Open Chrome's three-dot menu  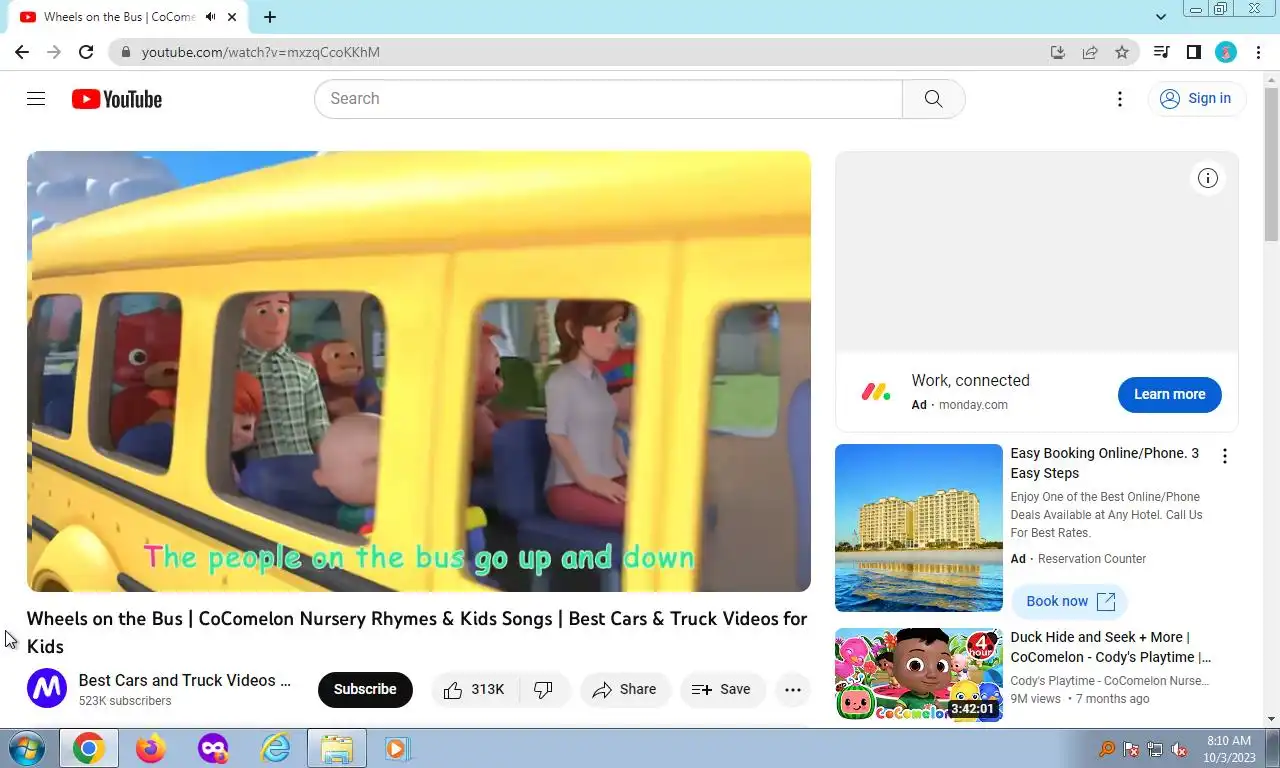point(1257,52)
